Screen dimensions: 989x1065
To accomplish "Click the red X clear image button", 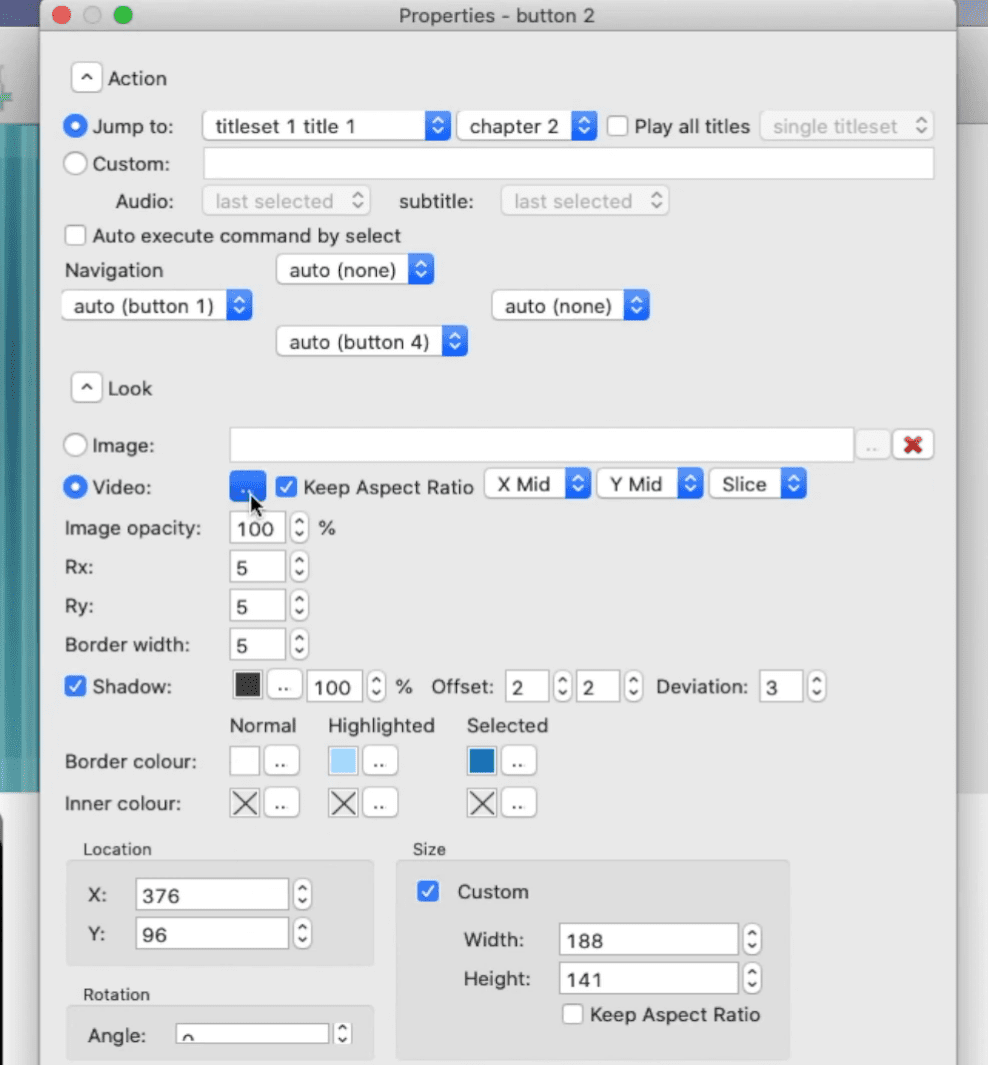I will pyautogui.click(x=912, y=445).
